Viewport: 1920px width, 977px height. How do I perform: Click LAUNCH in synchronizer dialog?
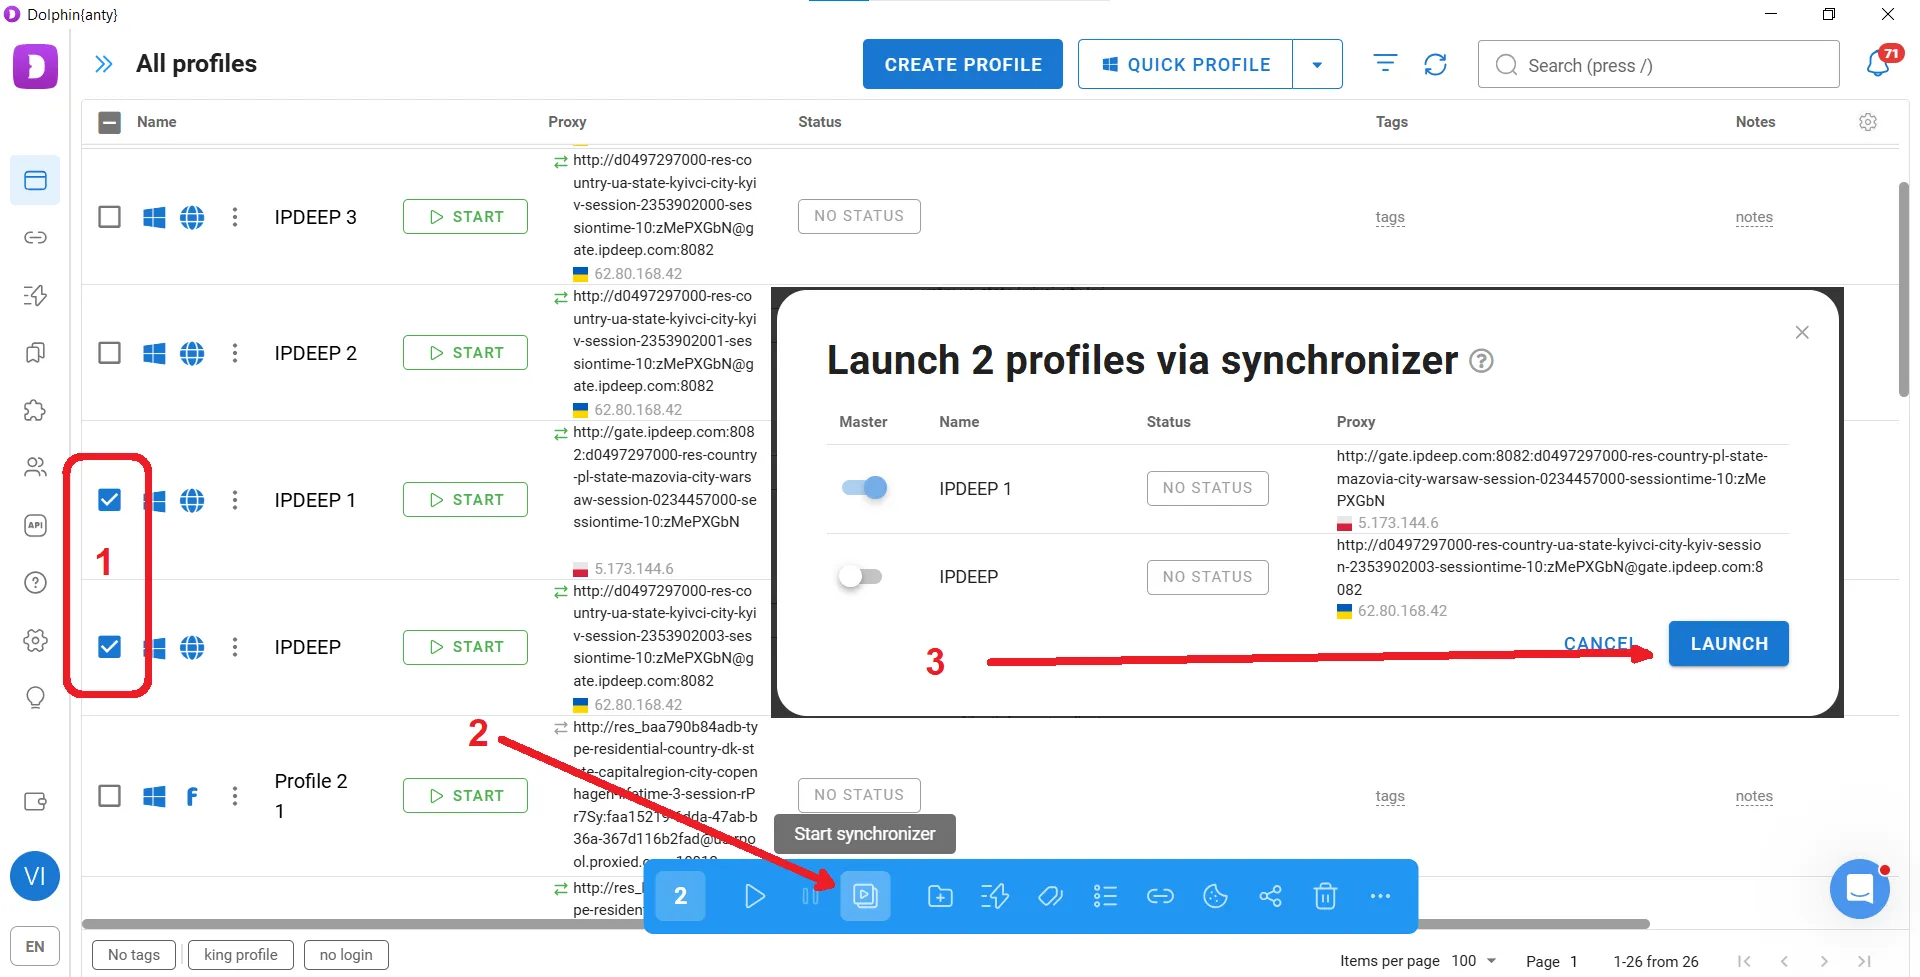pos(1729,644)
